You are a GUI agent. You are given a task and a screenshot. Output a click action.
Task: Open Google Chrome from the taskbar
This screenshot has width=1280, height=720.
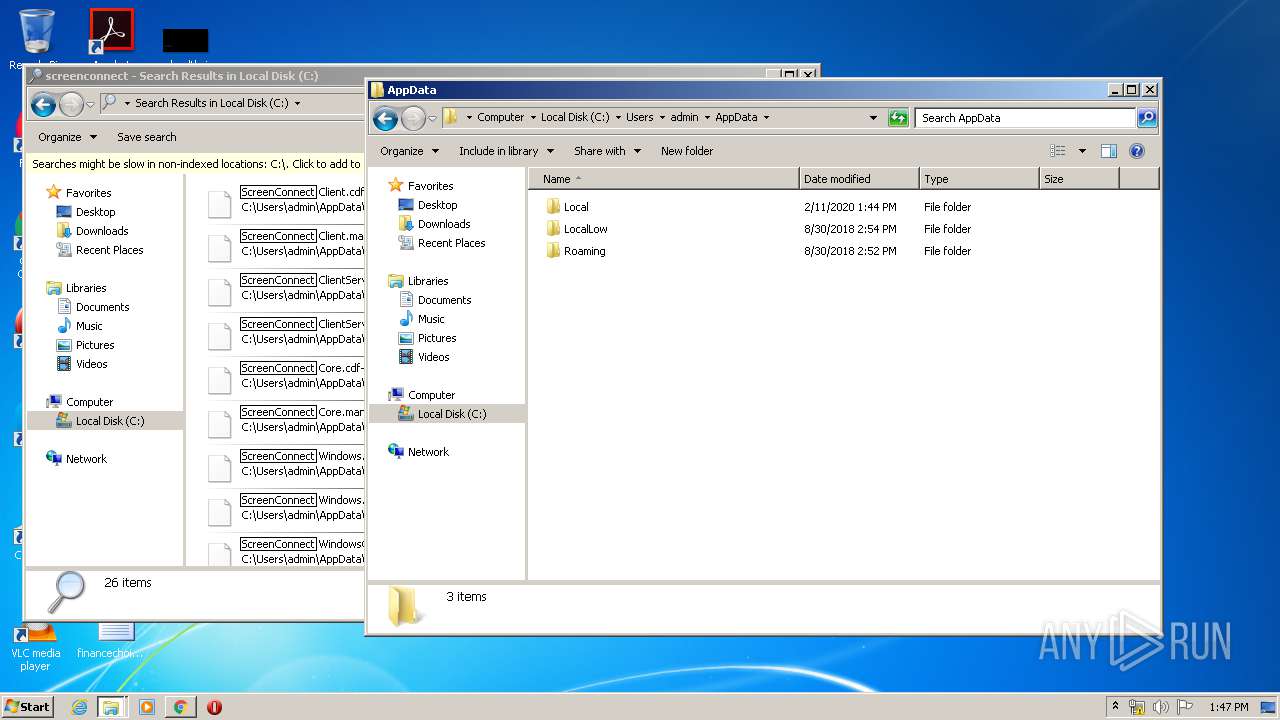(180, 707)
